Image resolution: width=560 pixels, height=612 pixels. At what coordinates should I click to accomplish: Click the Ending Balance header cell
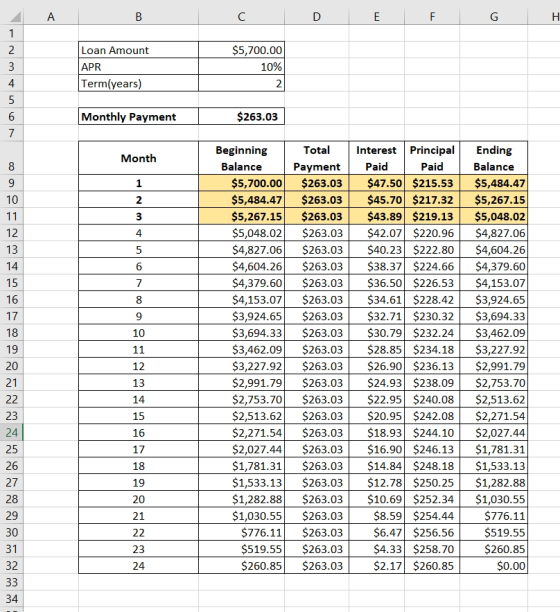point(494,158)
